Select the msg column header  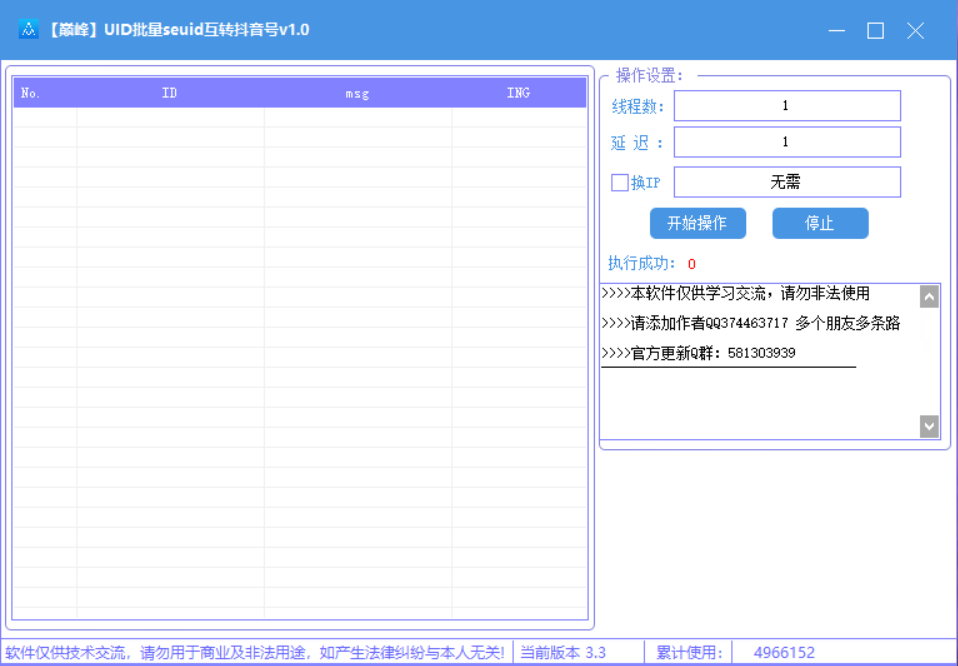(357, 92)
